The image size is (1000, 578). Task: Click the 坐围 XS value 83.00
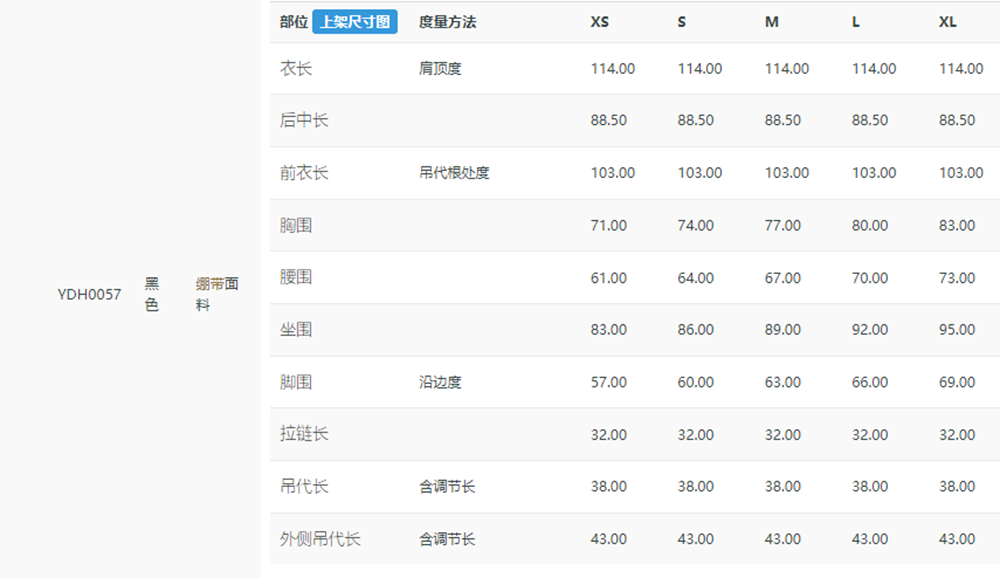click(608, 330)
